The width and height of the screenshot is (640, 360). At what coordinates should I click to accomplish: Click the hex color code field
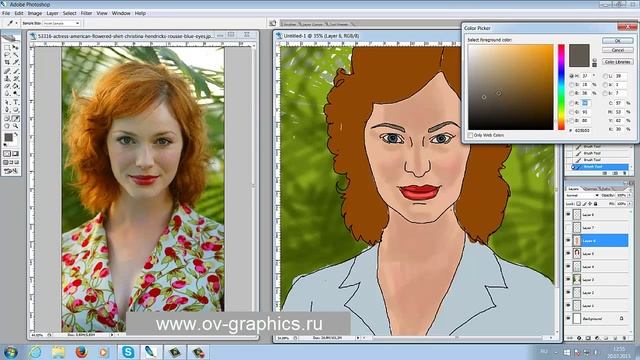click(583, 131)
